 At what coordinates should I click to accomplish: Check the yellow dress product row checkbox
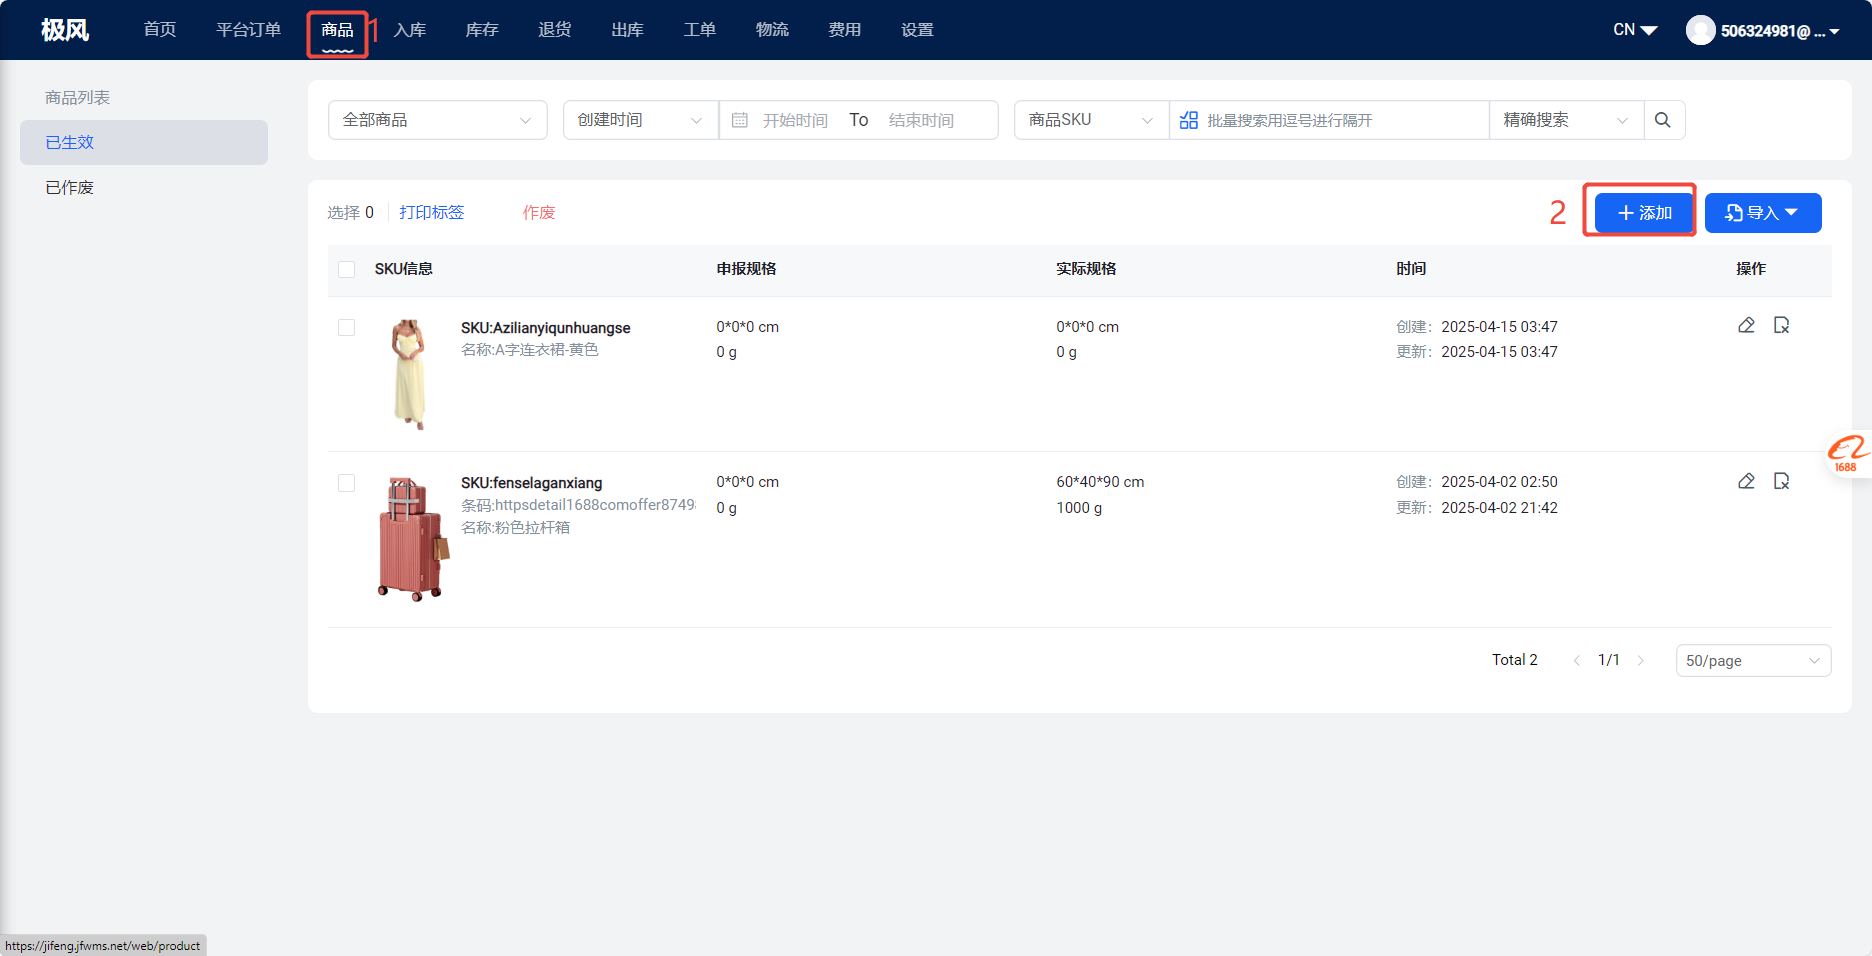pos(347,328)
